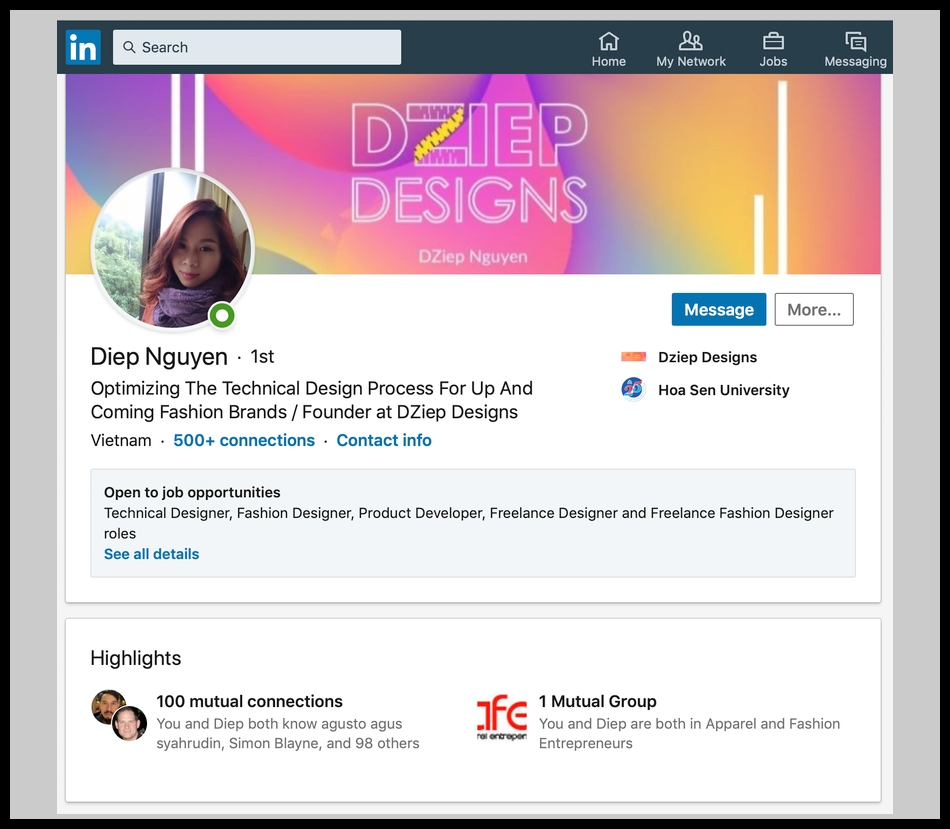Open the Messaging icon
The image size is (950, 829).
[855, 41]
